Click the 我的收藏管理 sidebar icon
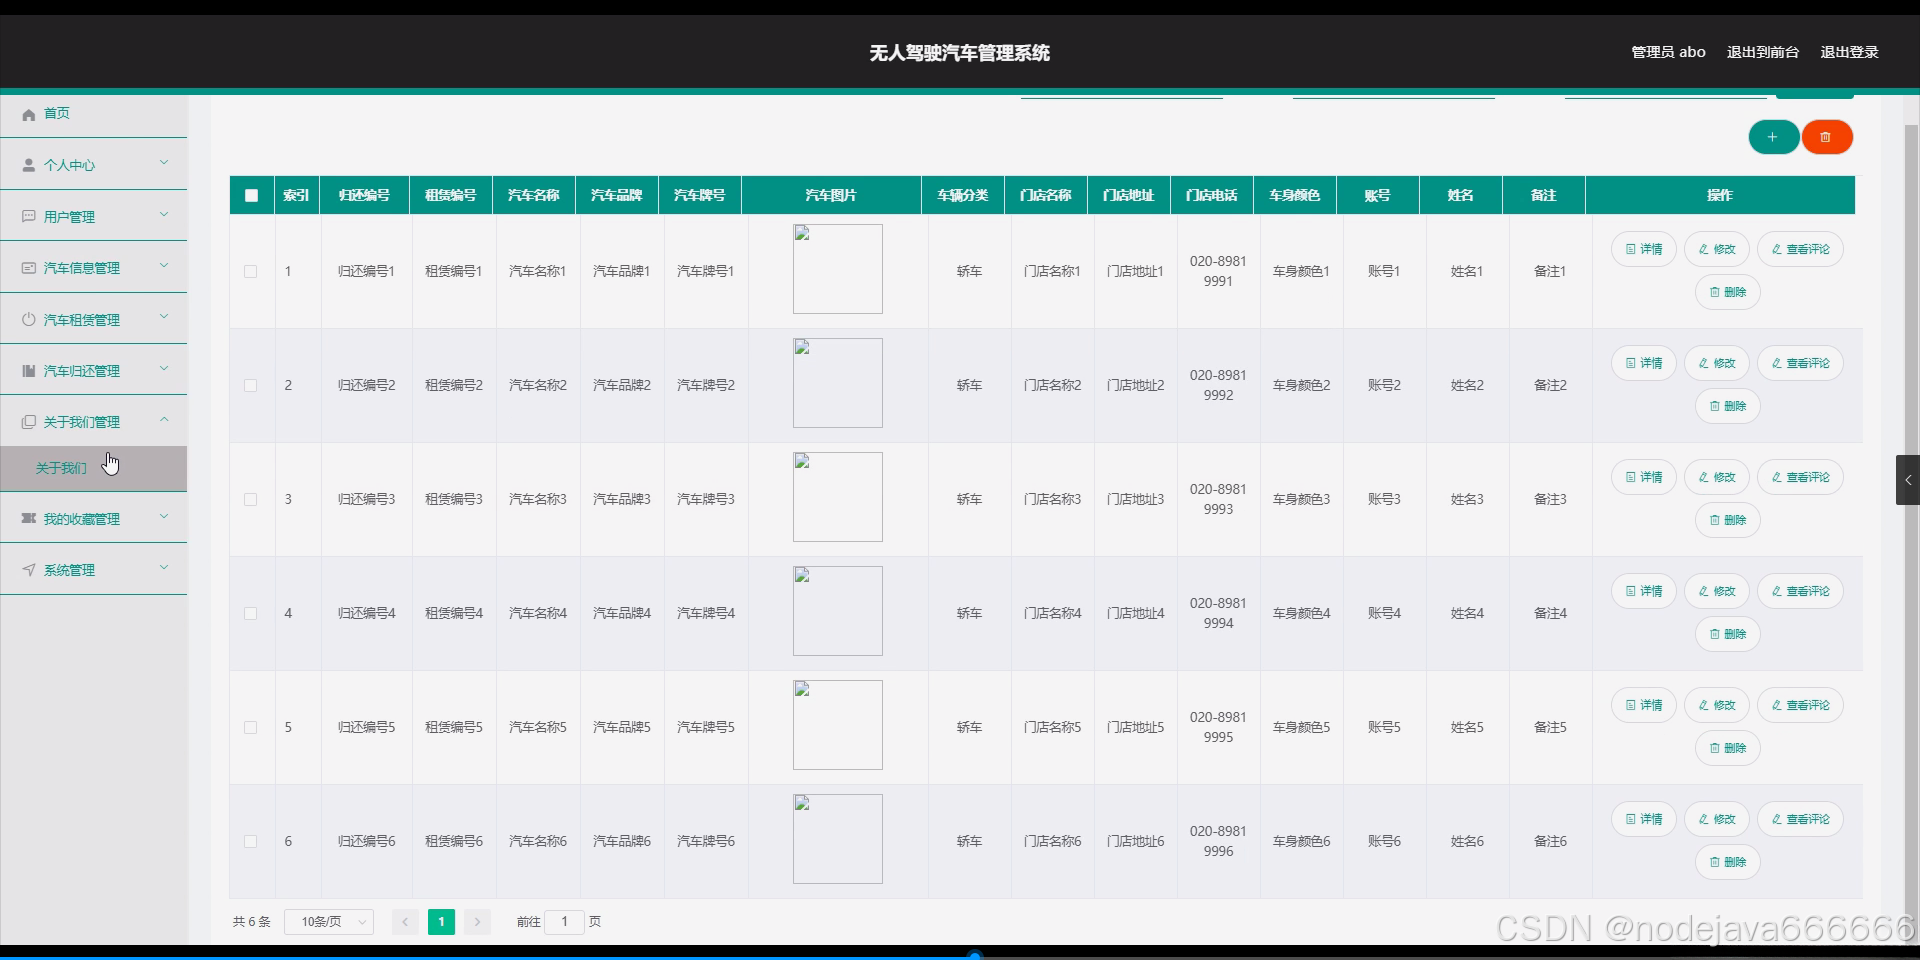Viewport: 1920px width, 960px height. pyautogui.click(x=29, y=518)
